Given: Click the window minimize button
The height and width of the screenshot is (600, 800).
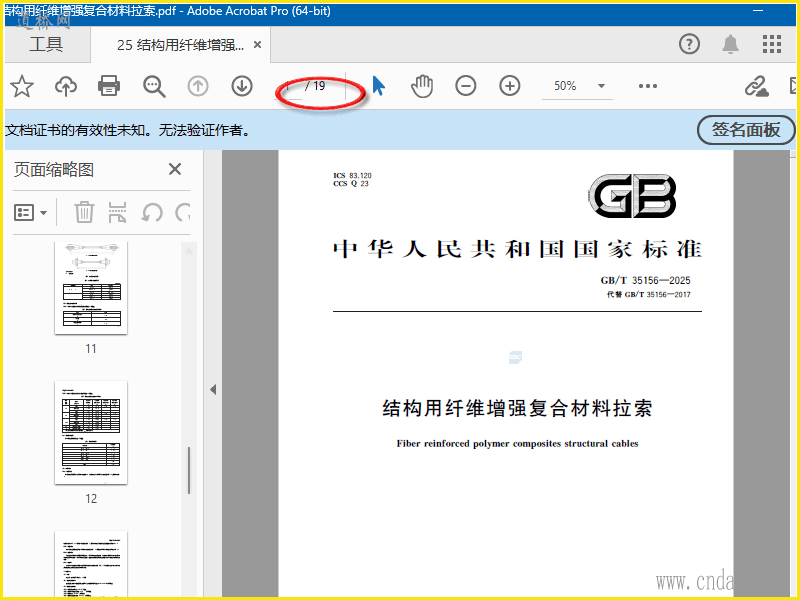Looking at the screenshot, I should (x=758, y=10).
